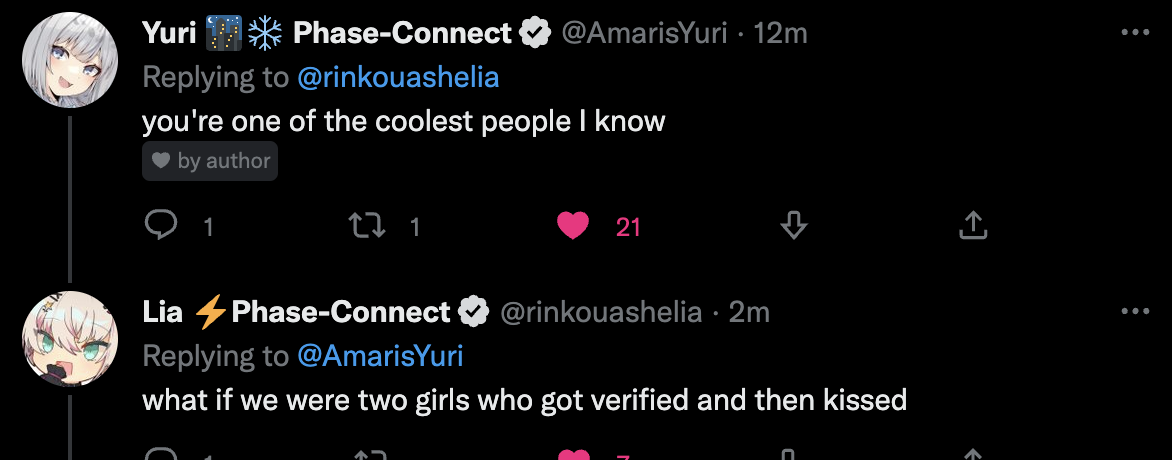Open the 2m timestamp on Lia's tweet
The height and width of the screenshot is (460, 1172).
point(749,312)
